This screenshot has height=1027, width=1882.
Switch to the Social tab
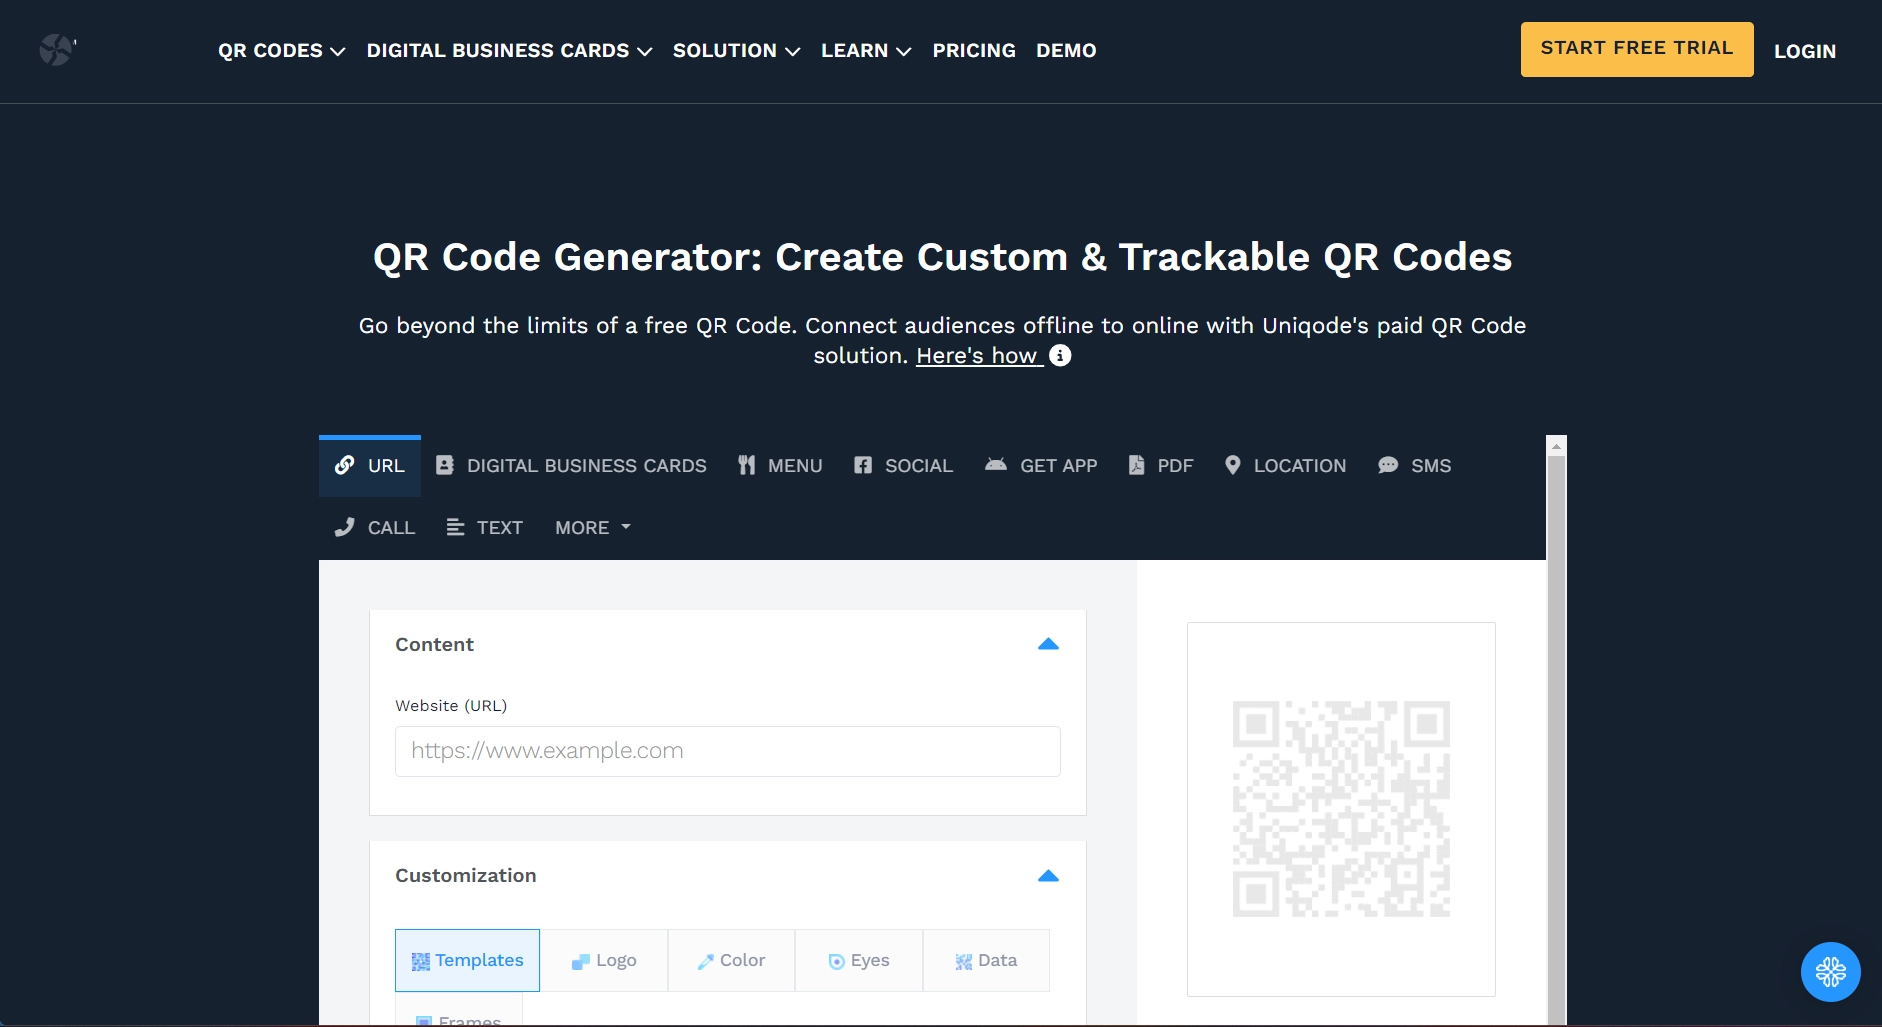(x=903, y=466)
